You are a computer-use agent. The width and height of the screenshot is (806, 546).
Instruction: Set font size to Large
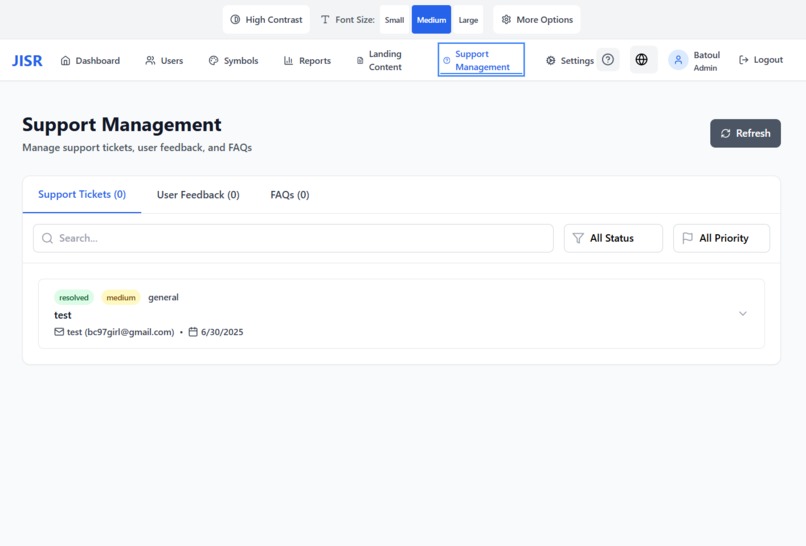(x=468, y=20)
